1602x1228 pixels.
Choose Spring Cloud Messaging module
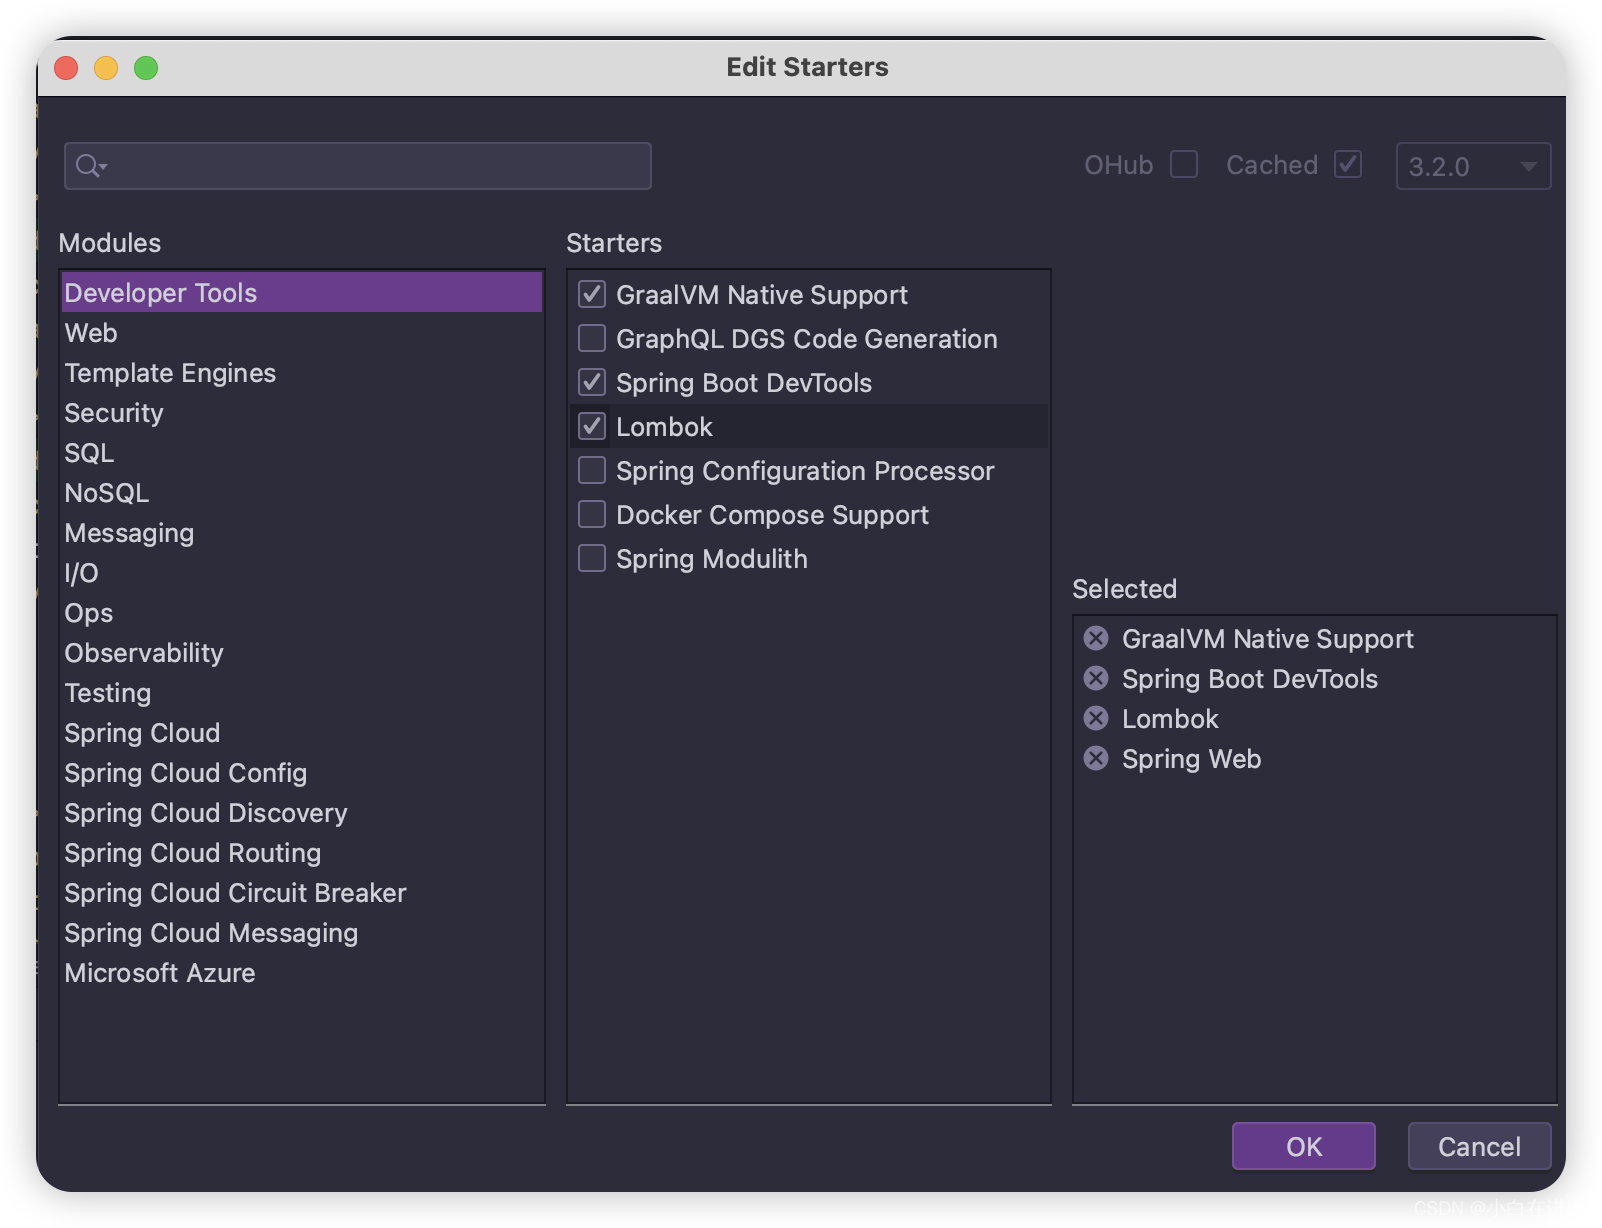[x=301, y=933]
